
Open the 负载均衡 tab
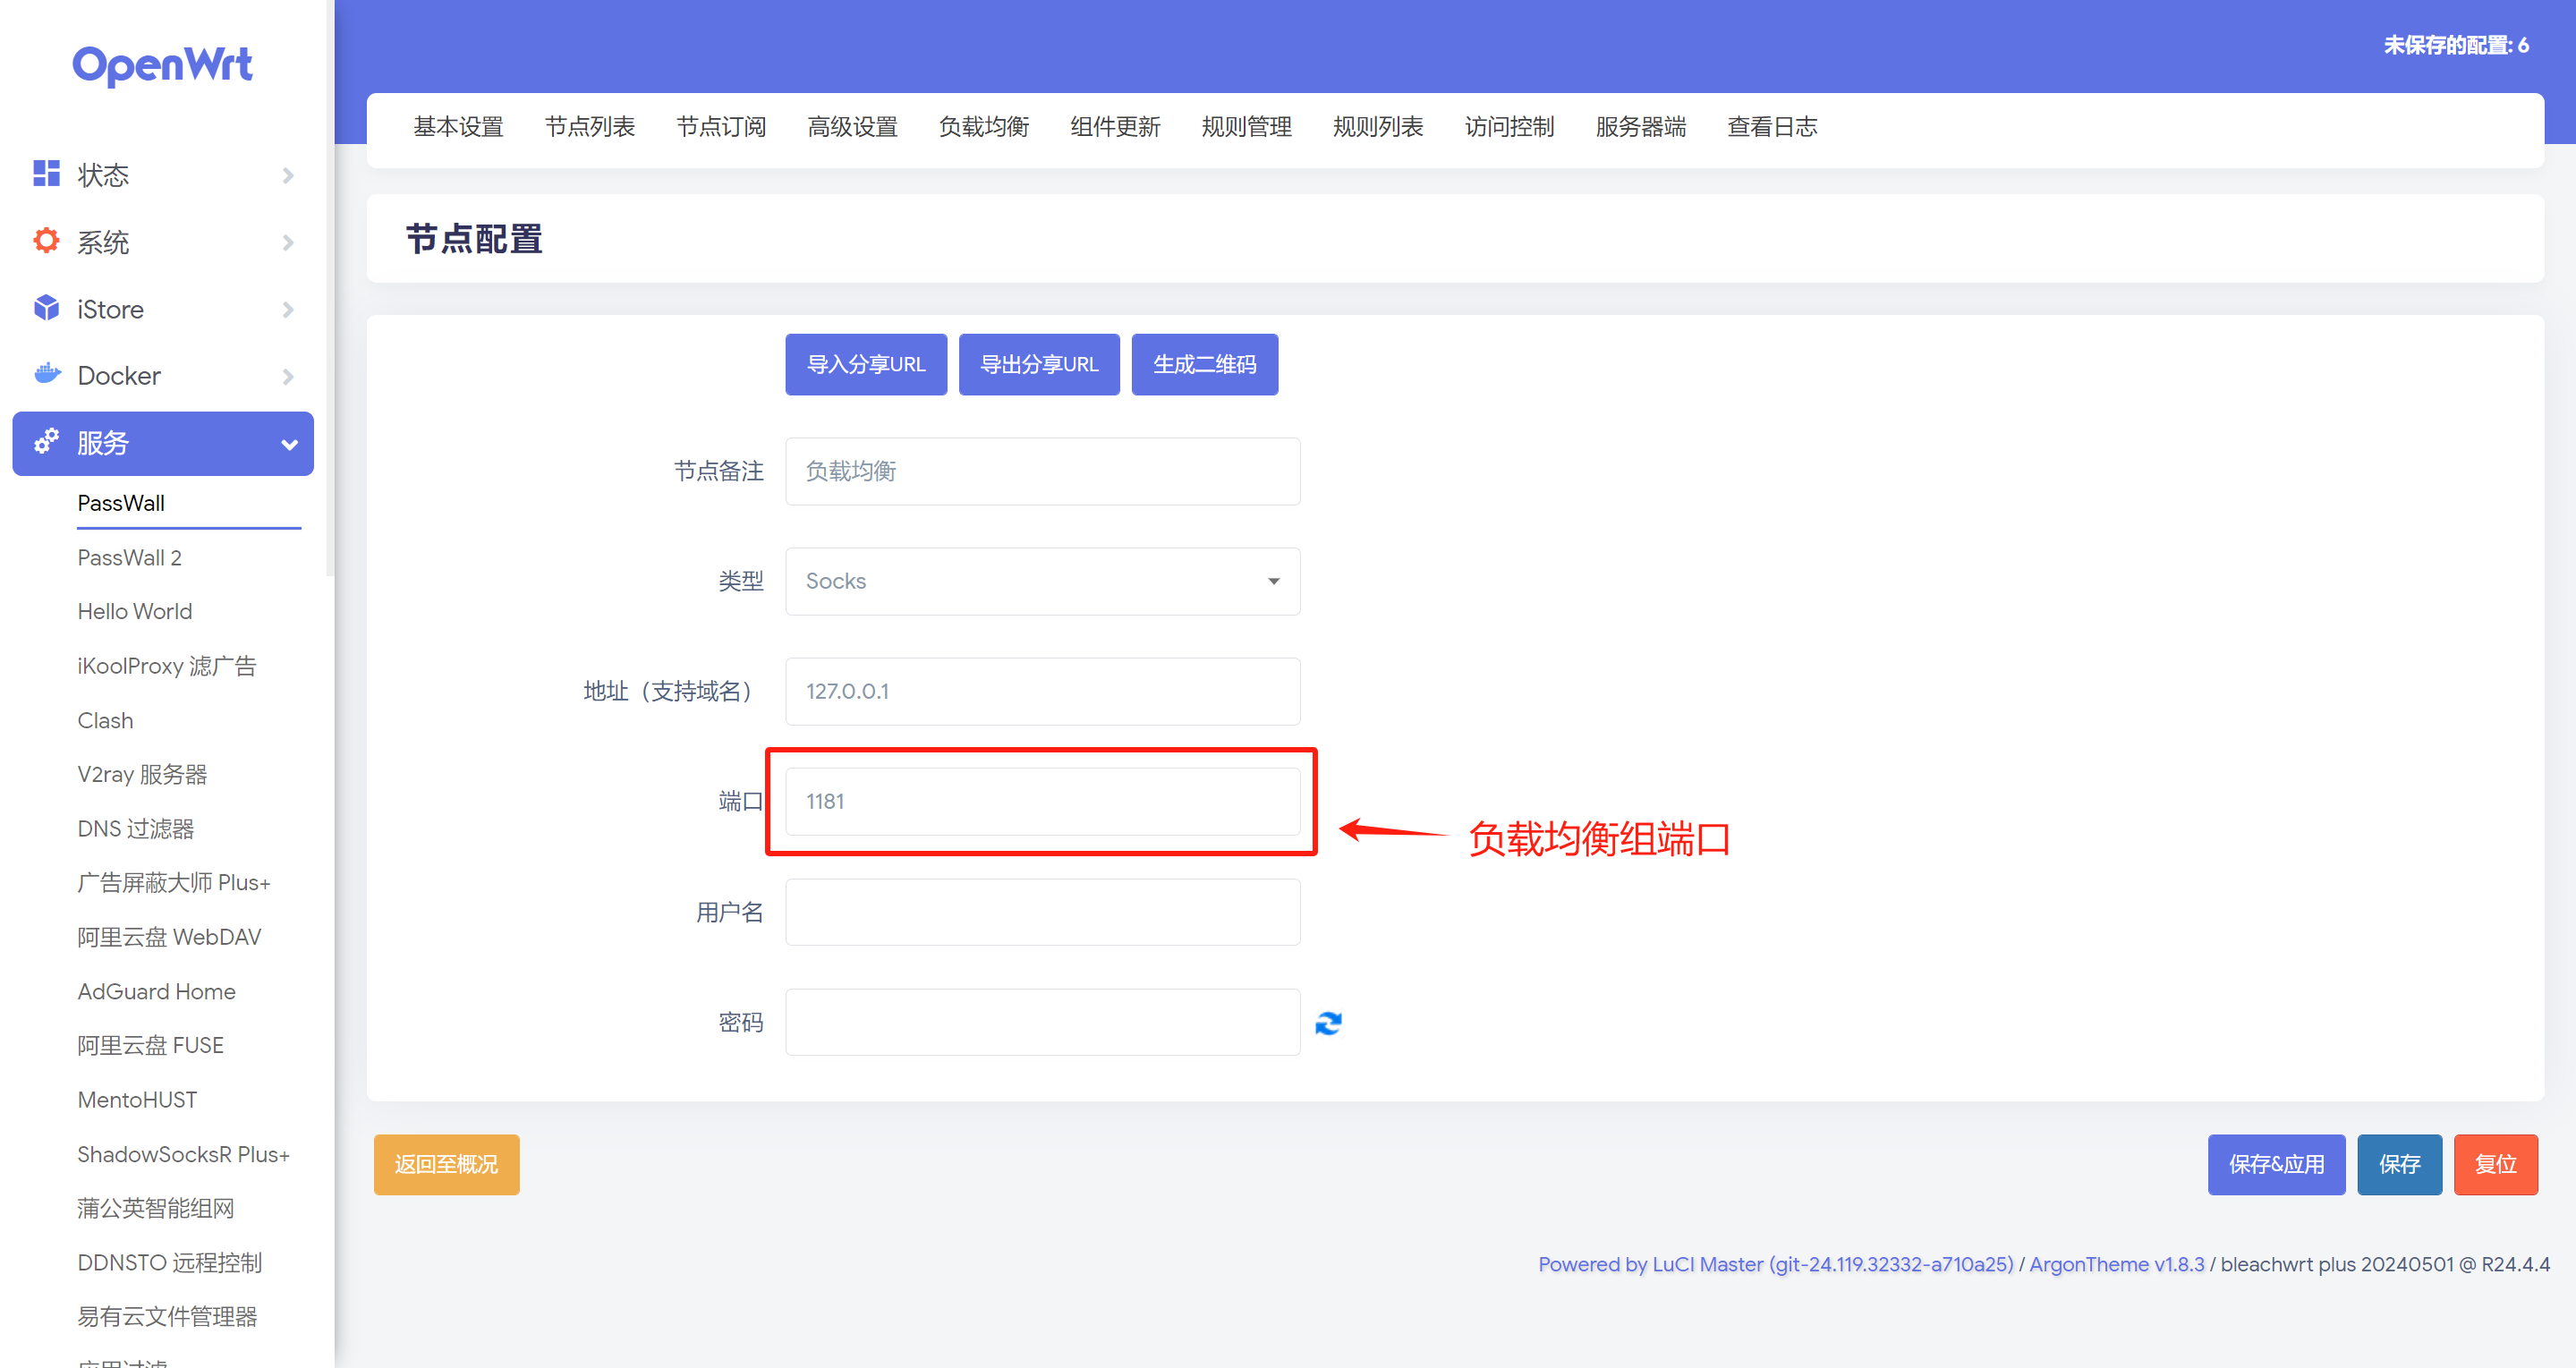coord(983,127)
